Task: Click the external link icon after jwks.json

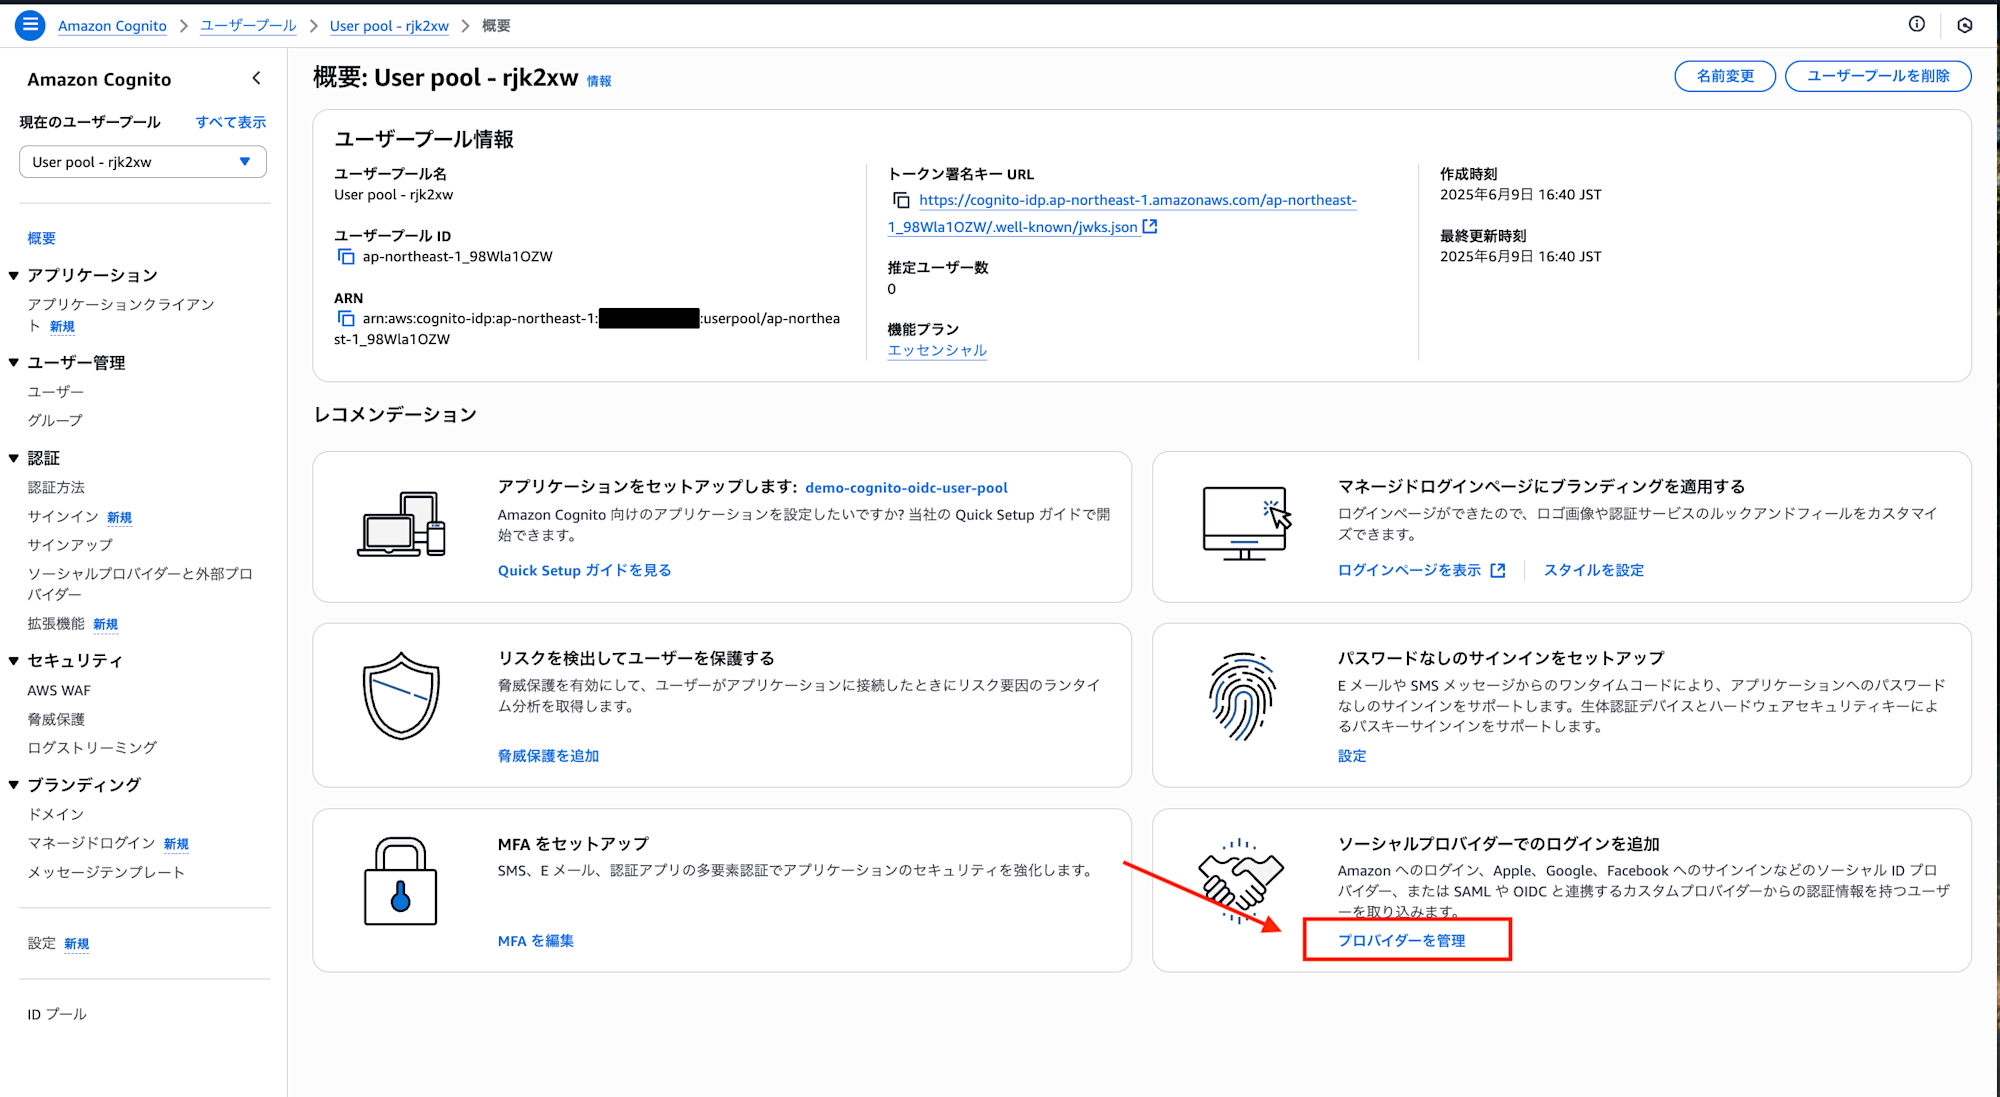Action: tap(1150, 227)
